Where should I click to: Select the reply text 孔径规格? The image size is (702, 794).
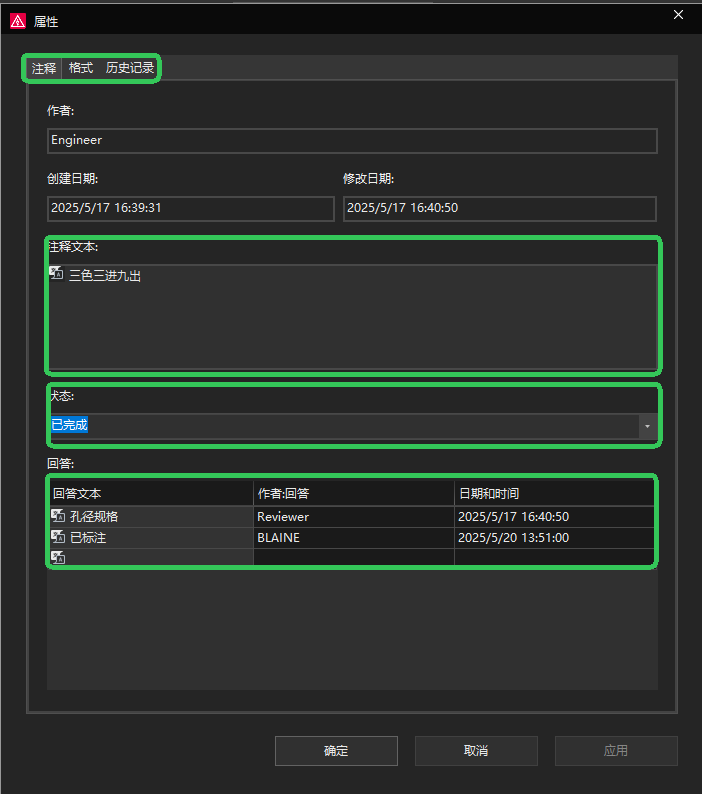[x=94, y=517]
